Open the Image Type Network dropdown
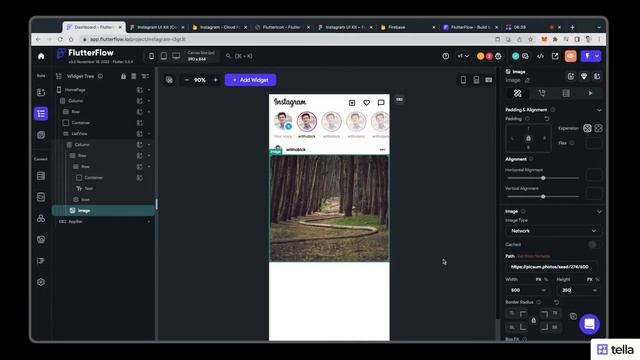The image size is (640, 360). coord(553,231)
